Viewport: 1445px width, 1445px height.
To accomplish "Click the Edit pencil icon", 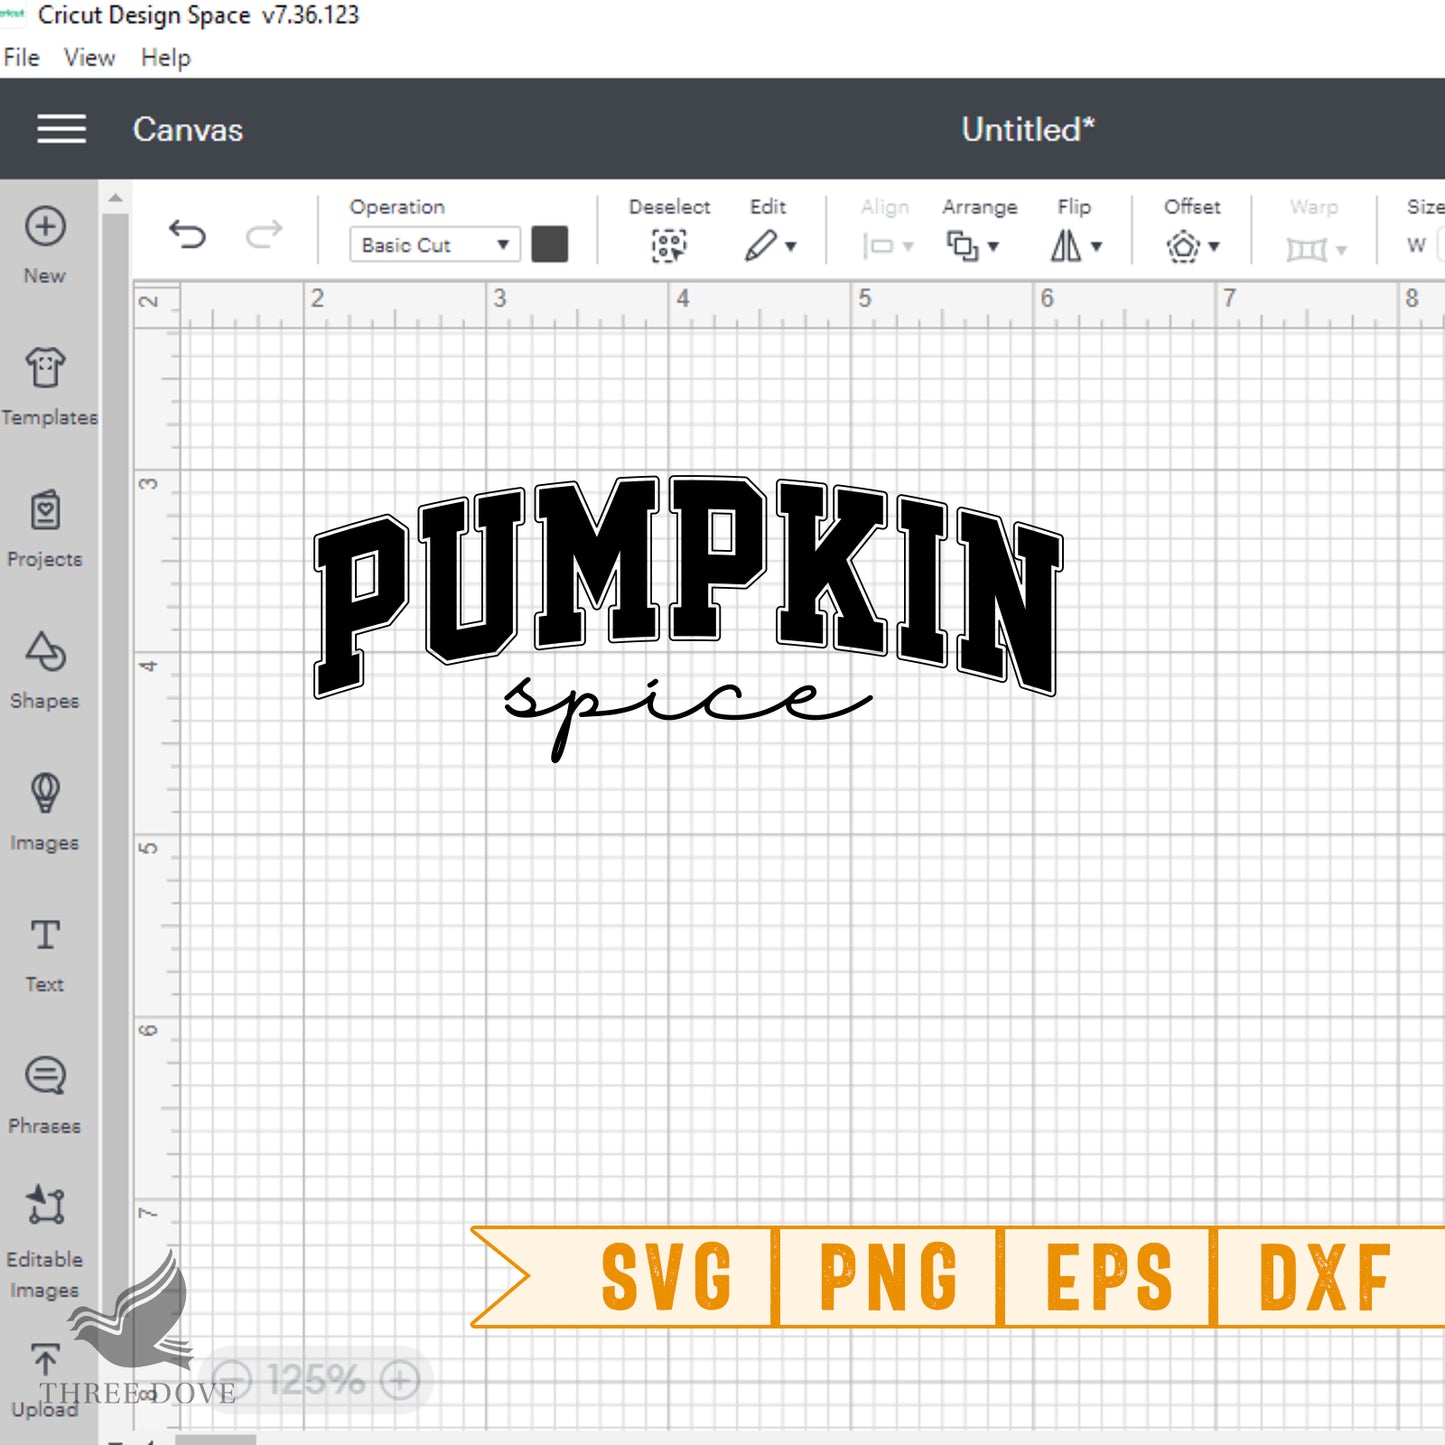I will click(x=760, y=245).
